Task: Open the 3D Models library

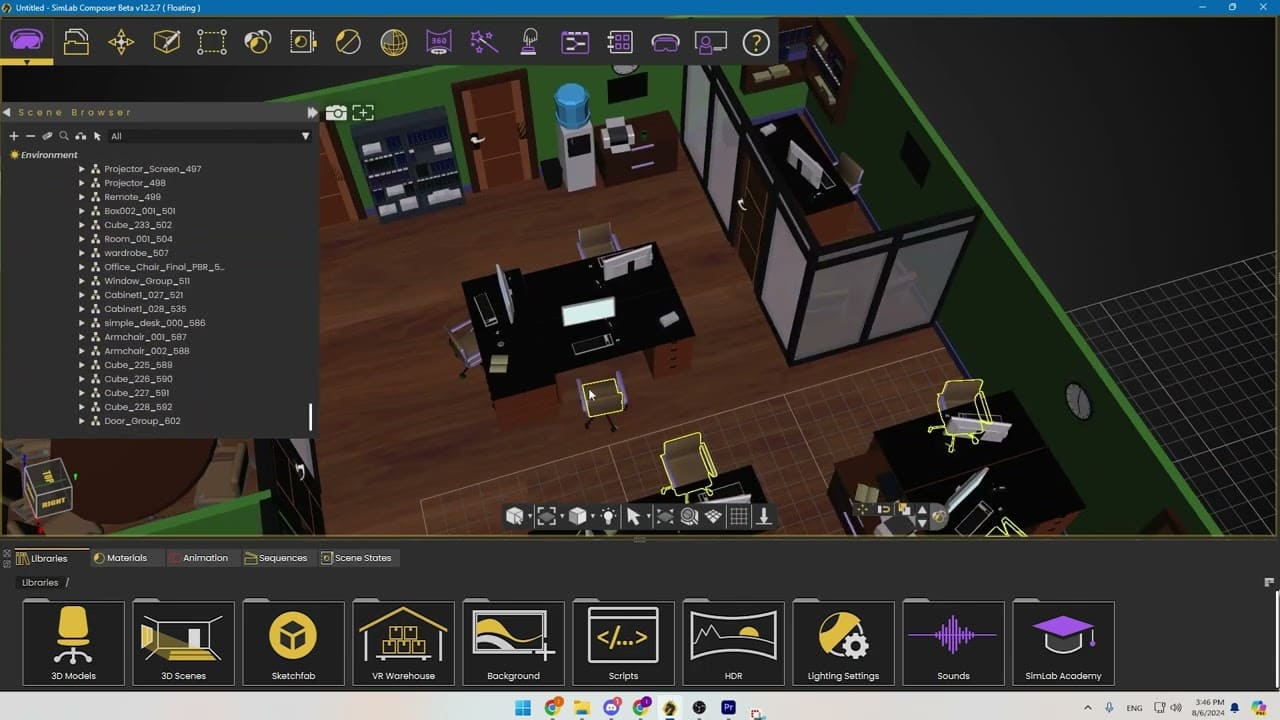Action: tap(73, 643)
